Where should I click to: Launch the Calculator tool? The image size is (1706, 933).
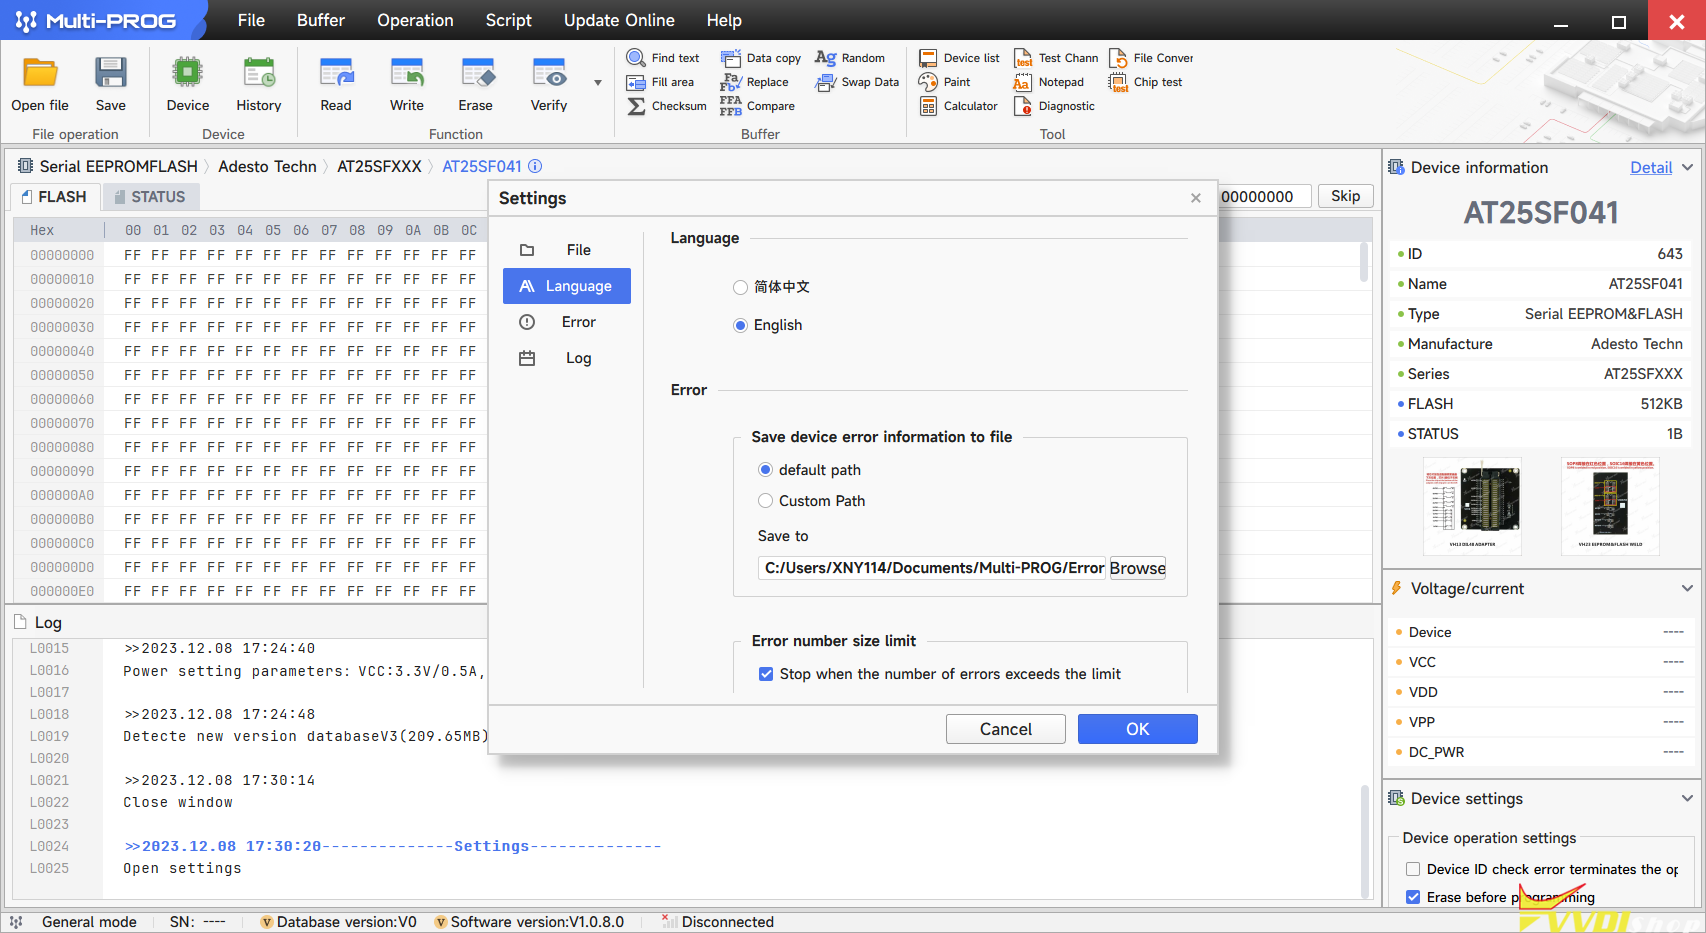[x=958, y=106]
